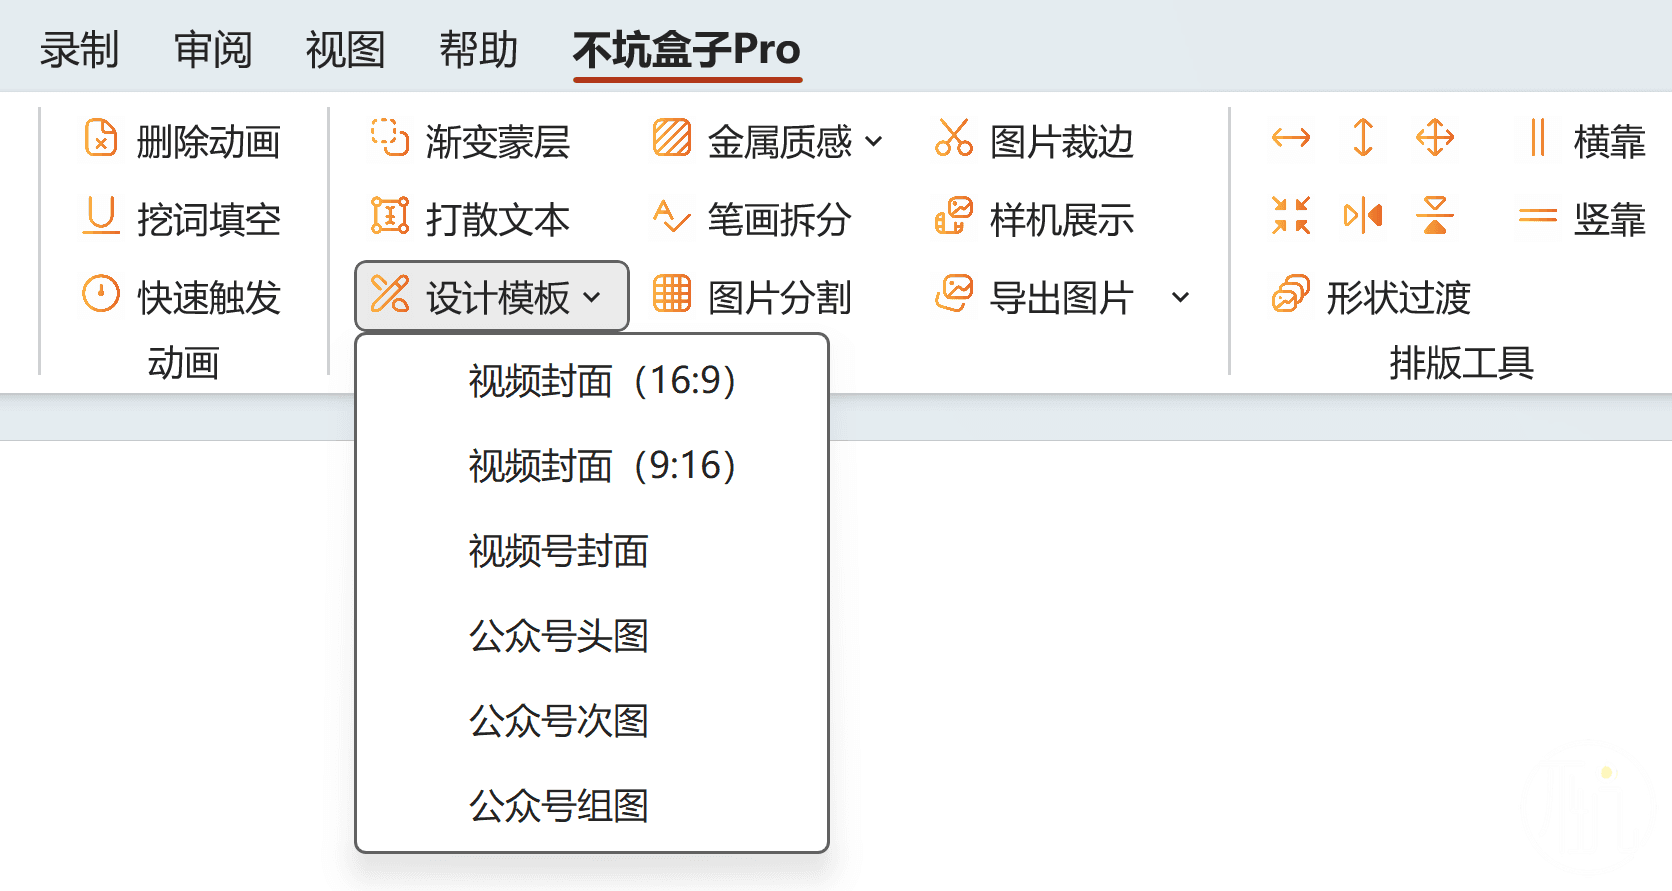Image resolution: width=1672 pixels, height=891 pixels.
Task: Switch to the 审阅 tab
Action: (213, 49)
